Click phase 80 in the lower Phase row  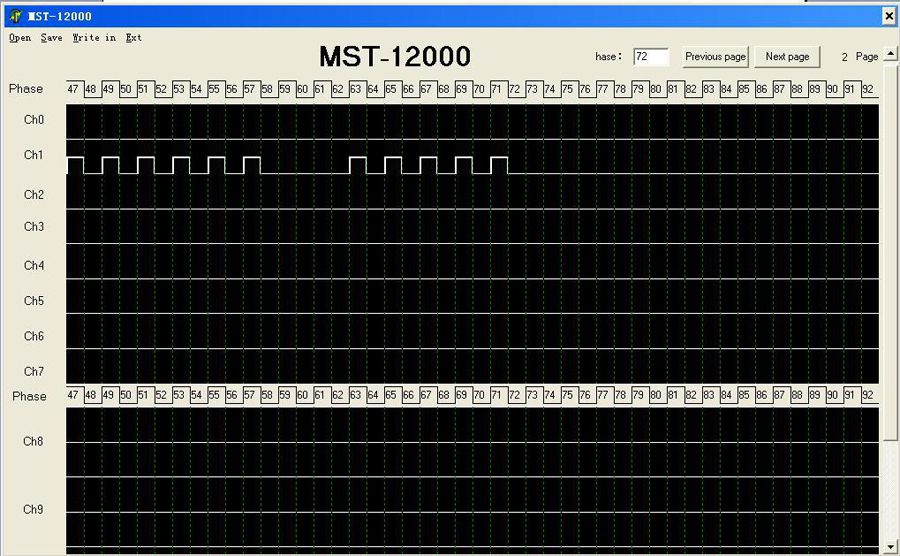click(x=655, y=395)
